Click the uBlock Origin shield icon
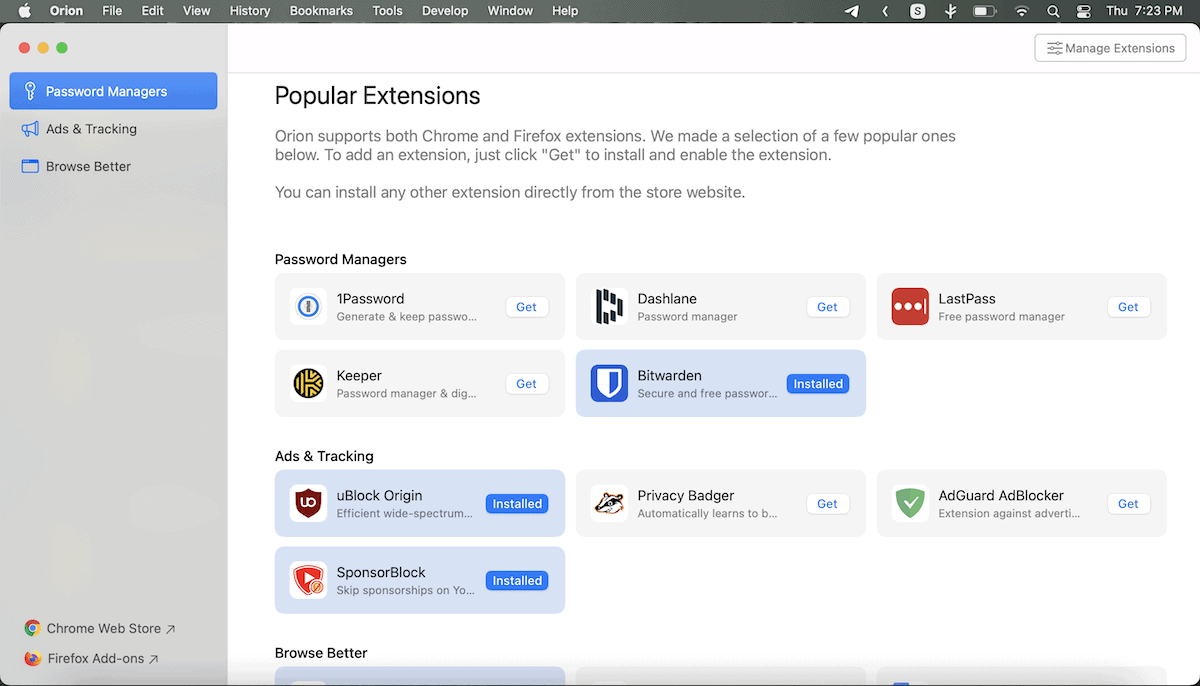This screenshot has height=686, width=1200. 308,504
